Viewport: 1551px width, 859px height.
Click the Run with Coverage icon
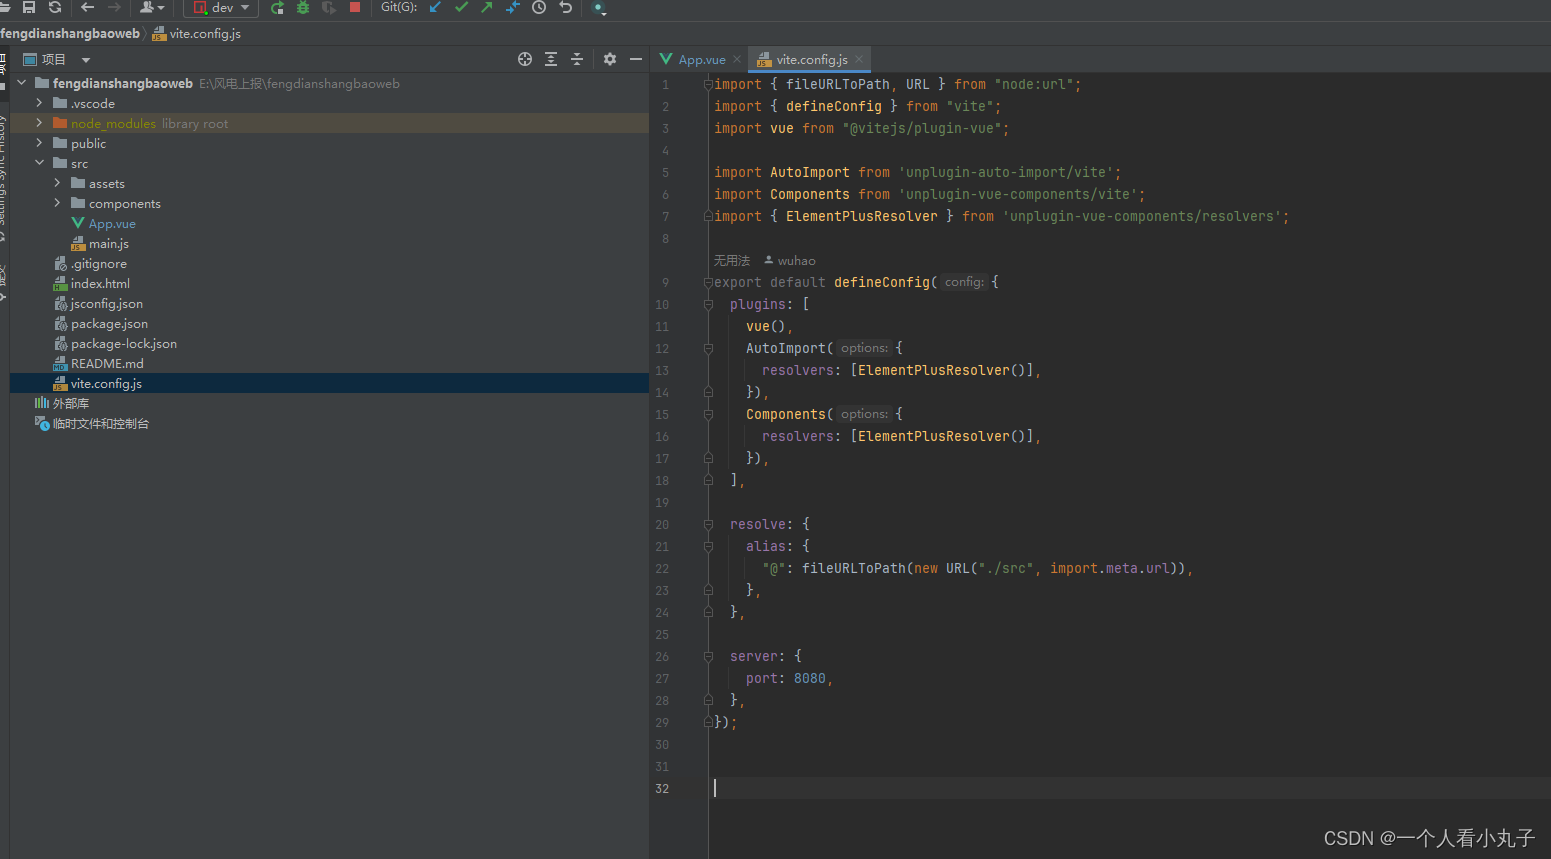pyautogui.click(x=329, y=7)
